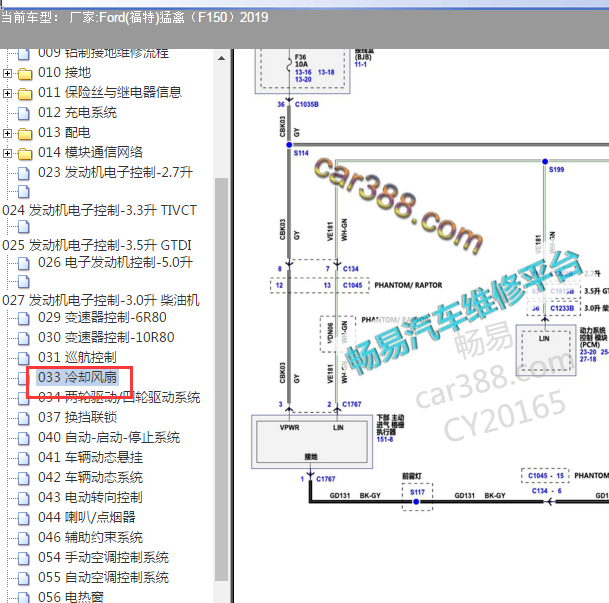Select 031 巡航控制 entry
Image resolution: width=609 pixels, height=603 pixels.
pos(77,357)
